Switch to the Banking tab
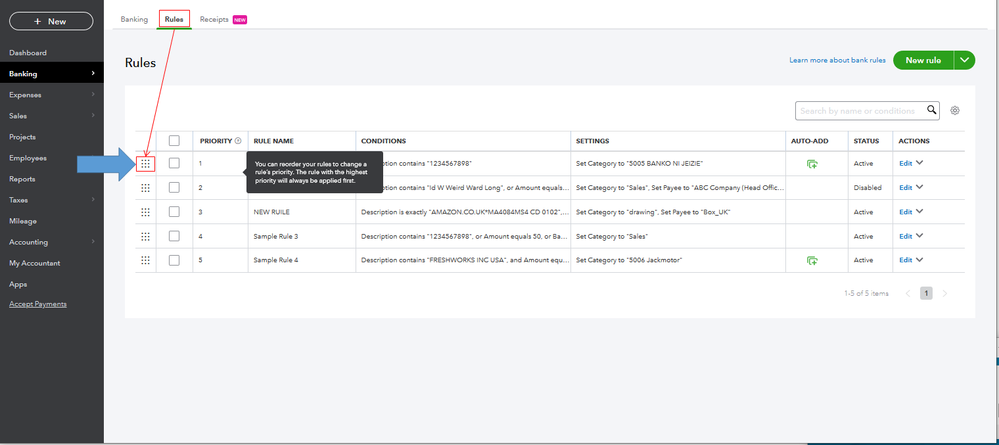The height and width of the screenshot is (445, 999). tap(134, 20)
